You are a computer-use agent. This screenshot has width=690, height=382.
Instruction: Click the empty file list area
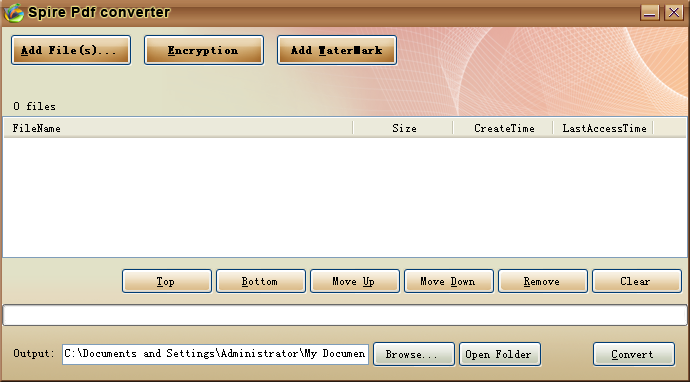click(345, 197)
